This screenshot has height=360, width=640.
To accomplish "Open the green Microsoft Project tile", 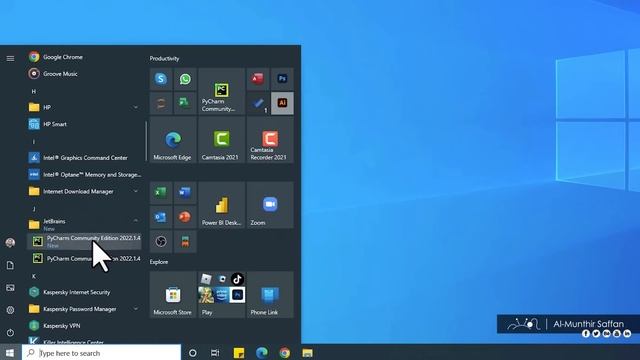I will 185,103.
